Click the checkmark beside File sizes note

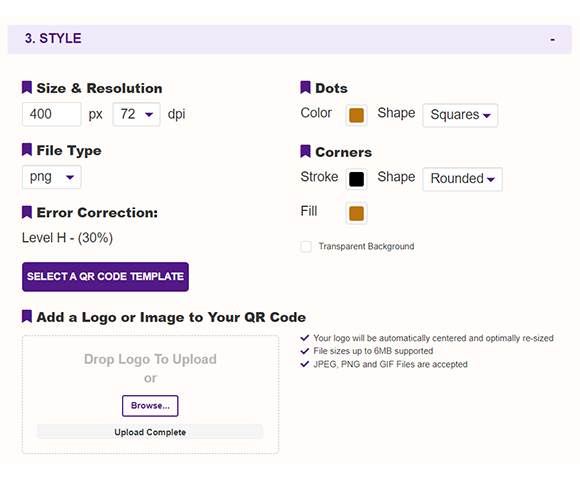point(305,351)
